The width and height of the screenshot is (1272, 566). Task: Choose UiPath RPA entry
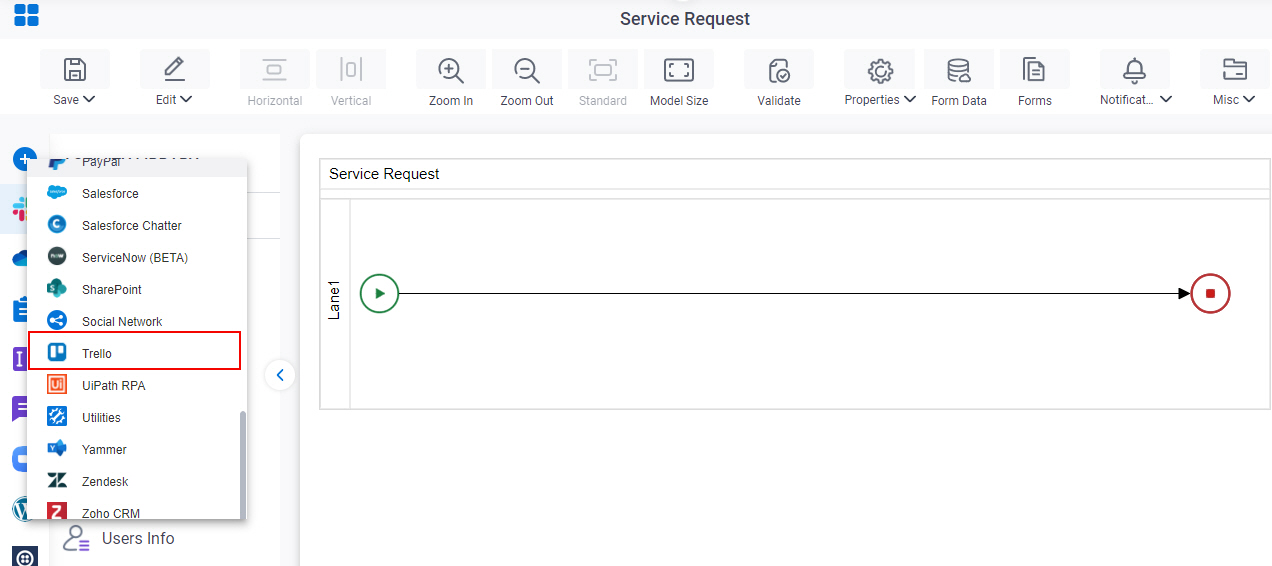coord(136,385)
